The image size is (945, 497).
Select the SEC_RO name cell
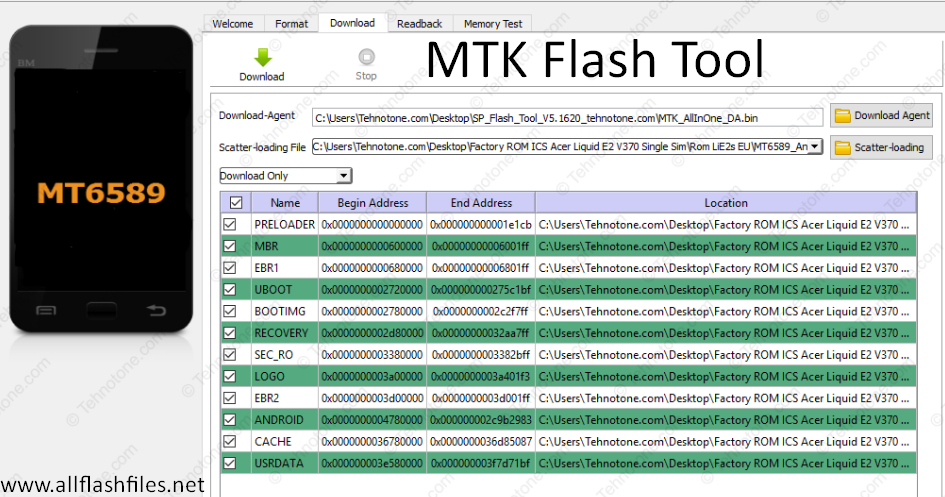pyautogui.click(x=284, y=355)
